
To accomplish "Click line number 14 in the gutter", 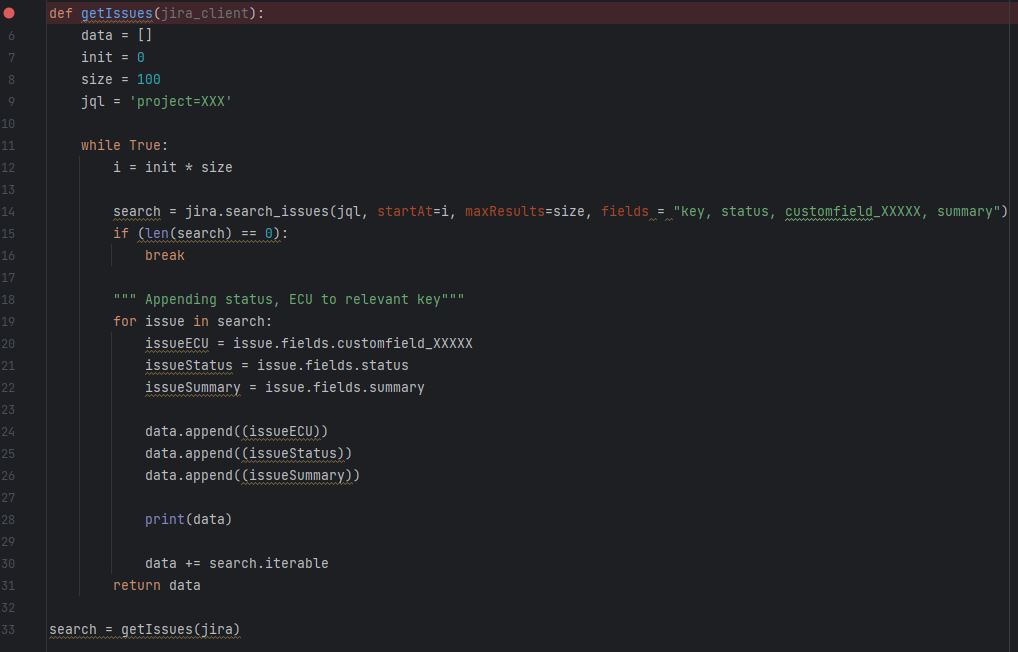I will pyautogui.click(x=8, y=212).
